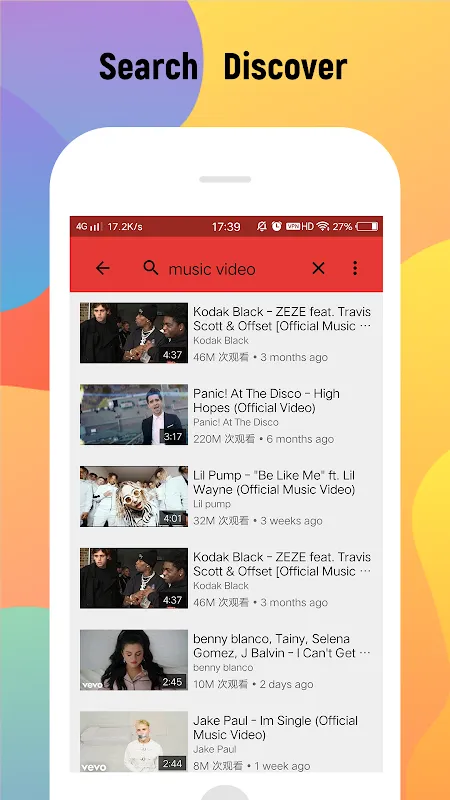
Task: Tap the 2:44 duration badge
Action: point(173,764)
